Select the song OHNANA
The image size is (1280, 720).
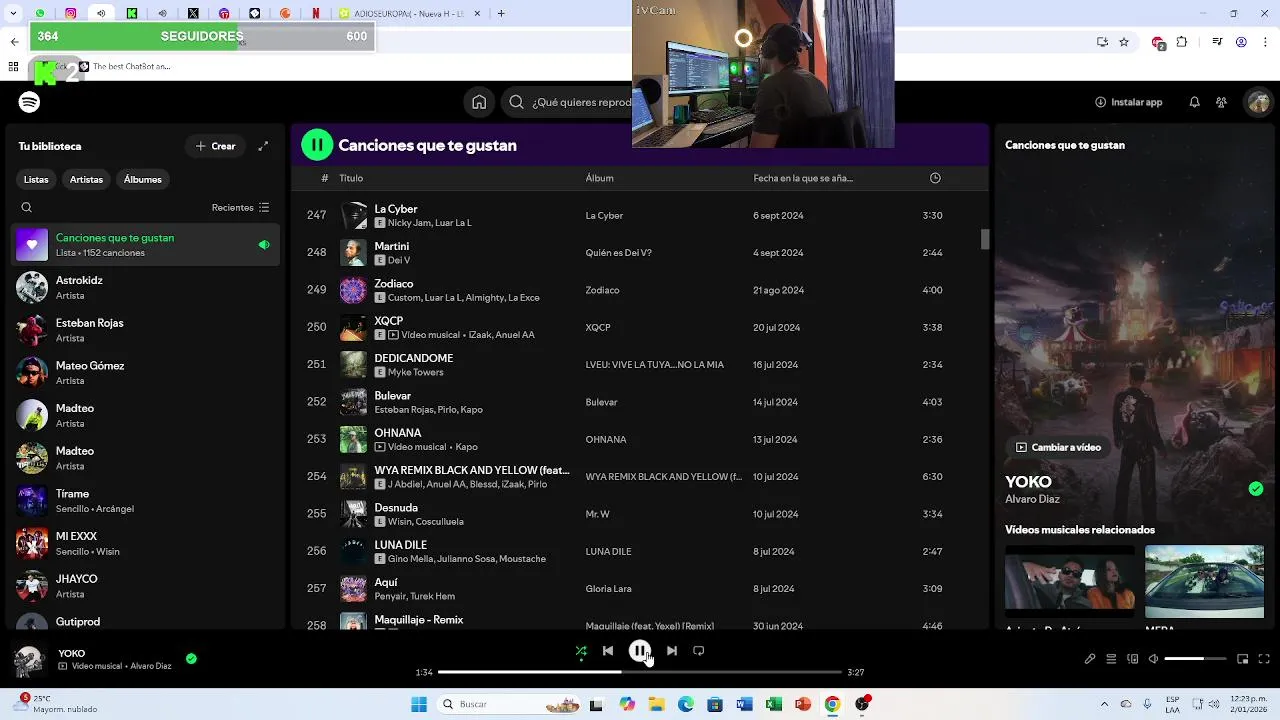pyautogui.click(x=398, y=433)
